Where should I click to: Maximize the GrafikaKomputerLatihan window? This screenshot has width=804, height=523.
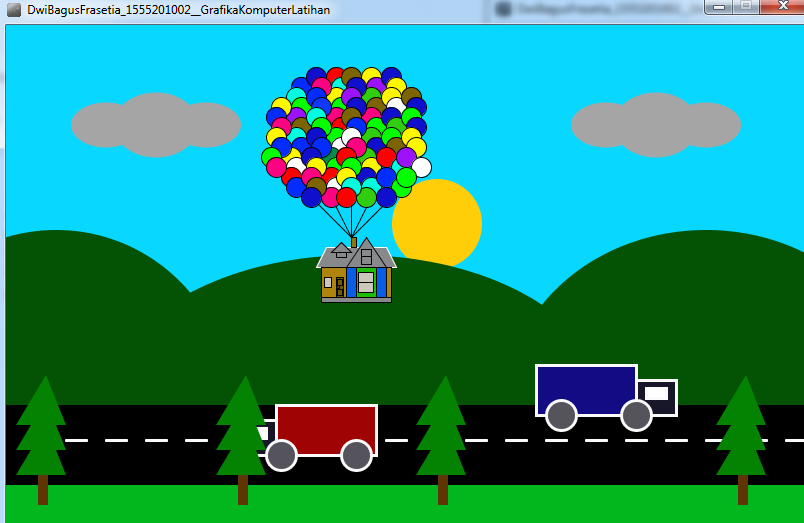[x=746, y=7]
